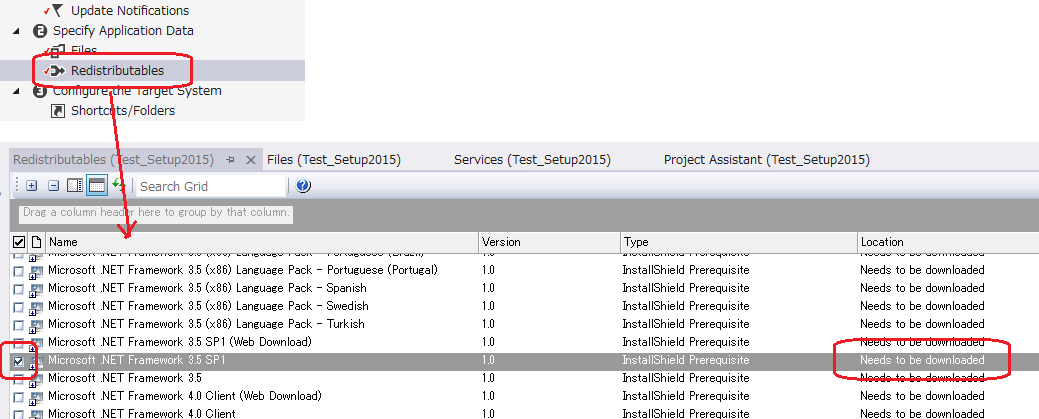Expand all groups in grid toolbar

[x=31, y=186]
